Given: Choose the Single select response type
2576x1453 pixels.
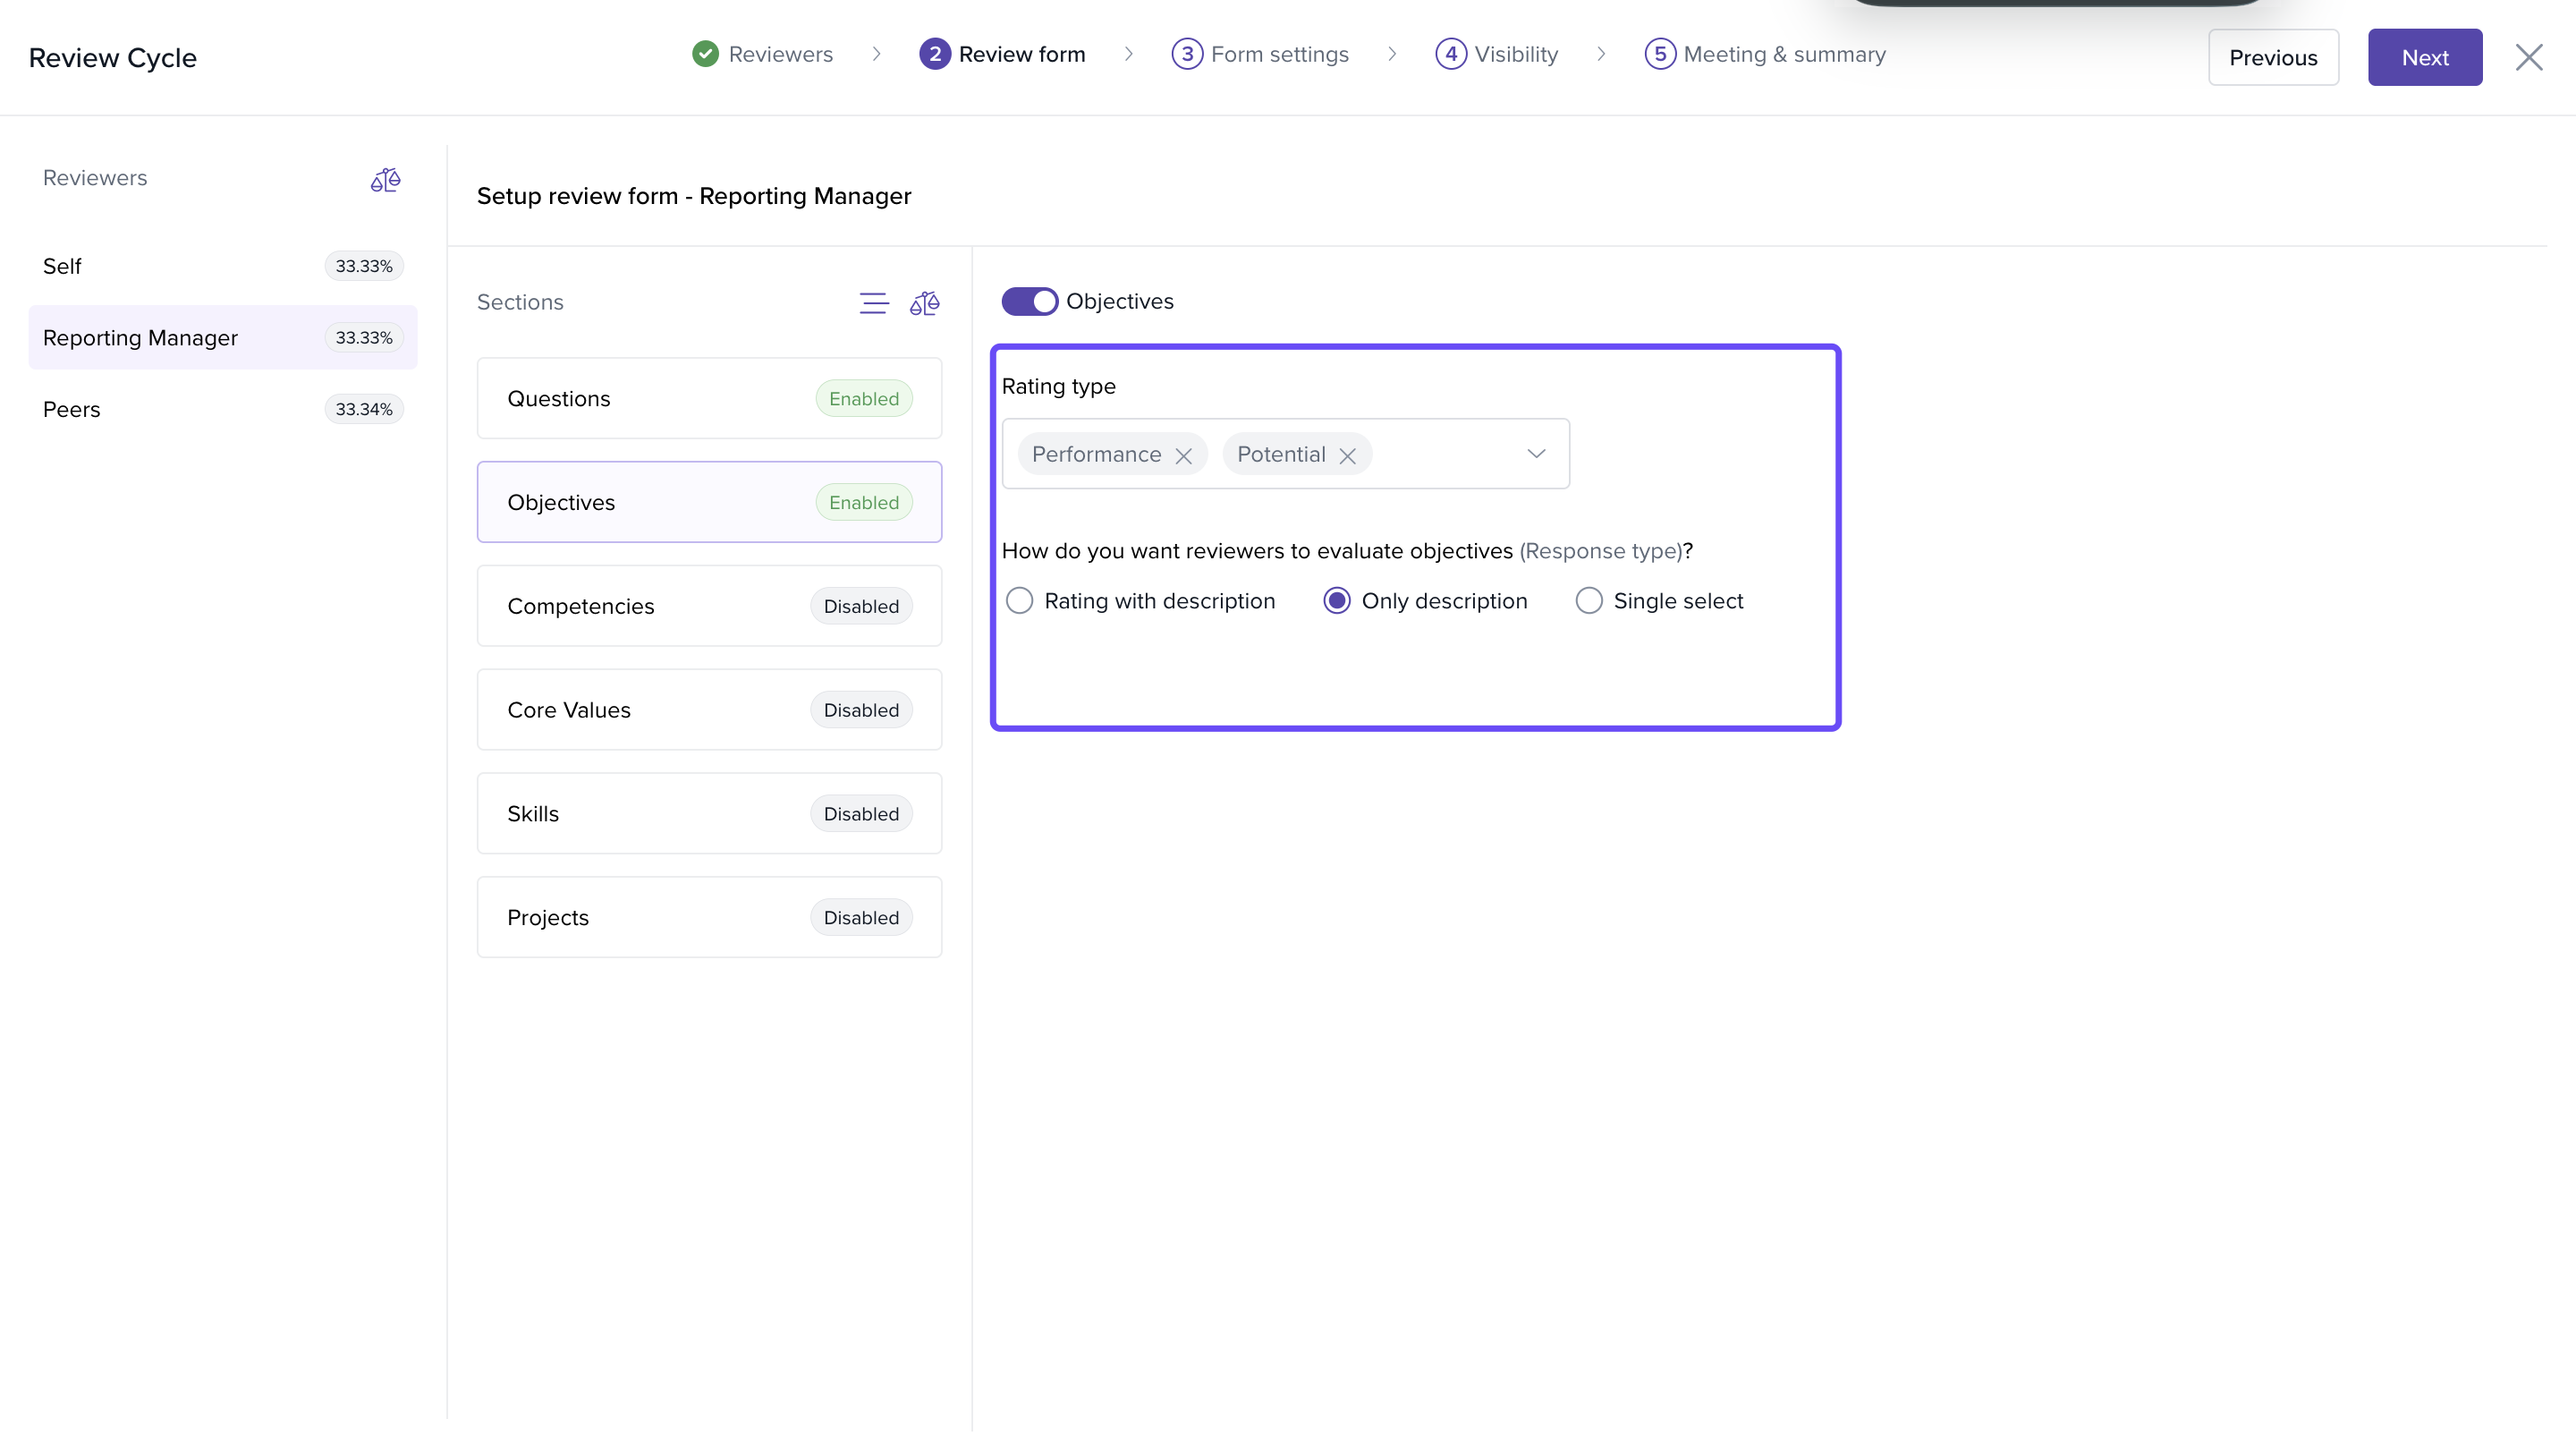Looking at the screenshot, I should pos(1588,601).
